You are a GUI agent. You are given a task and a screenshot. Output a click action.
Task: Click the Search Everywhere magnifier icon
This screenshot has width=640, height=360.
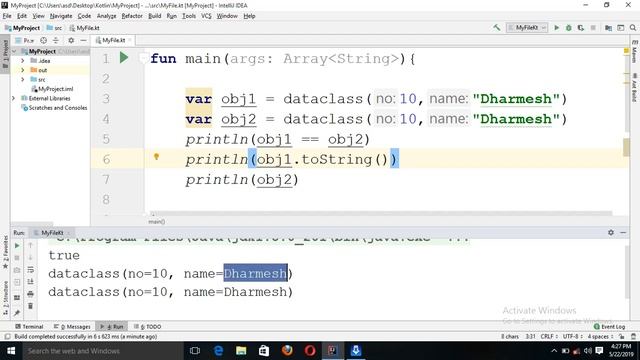point(633,28)
